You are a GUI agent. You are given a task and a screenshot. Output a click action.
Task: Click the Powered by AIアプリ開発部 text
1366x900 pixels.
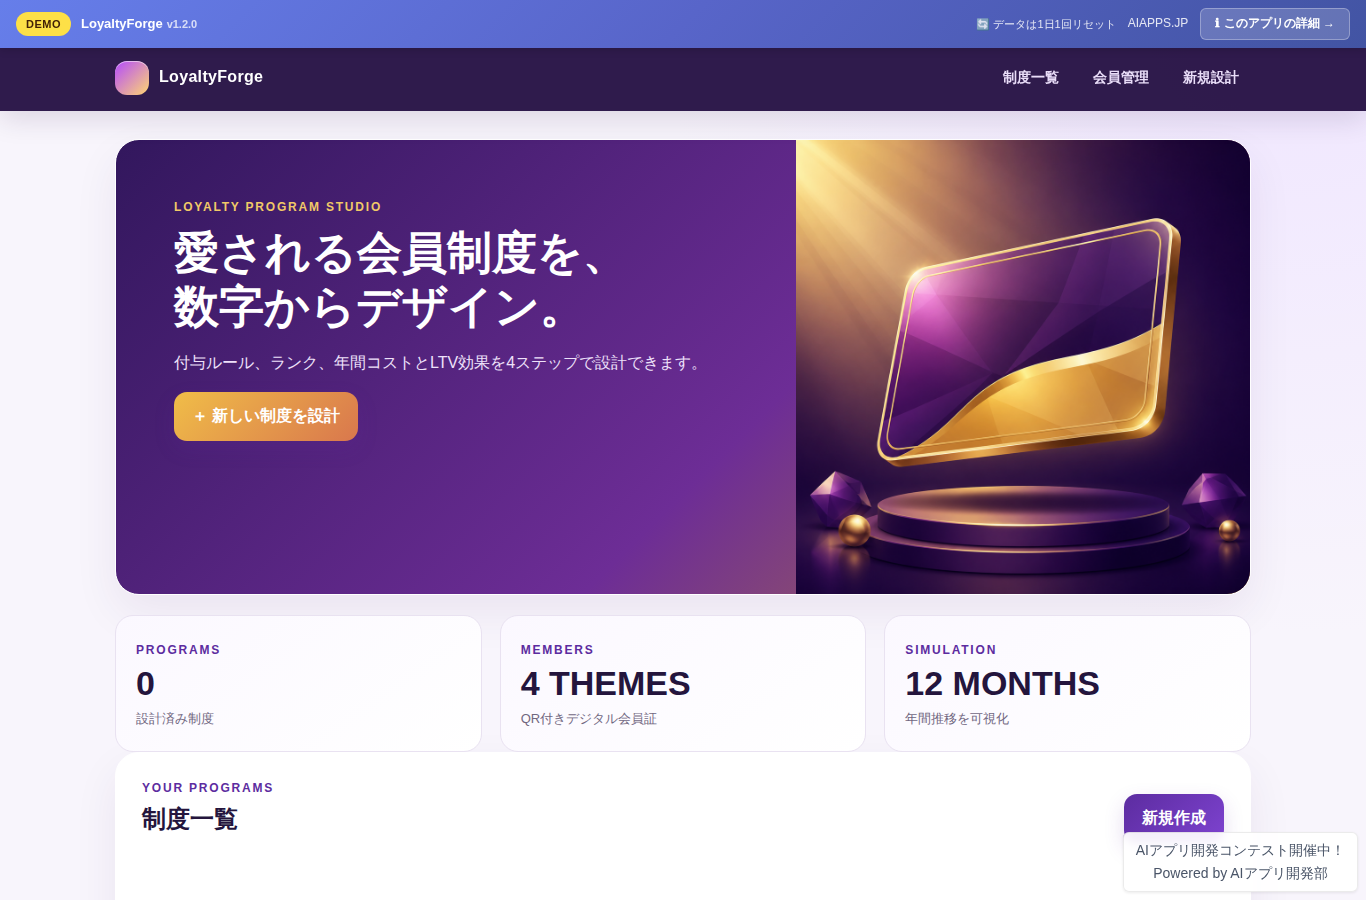(1240, 873)
